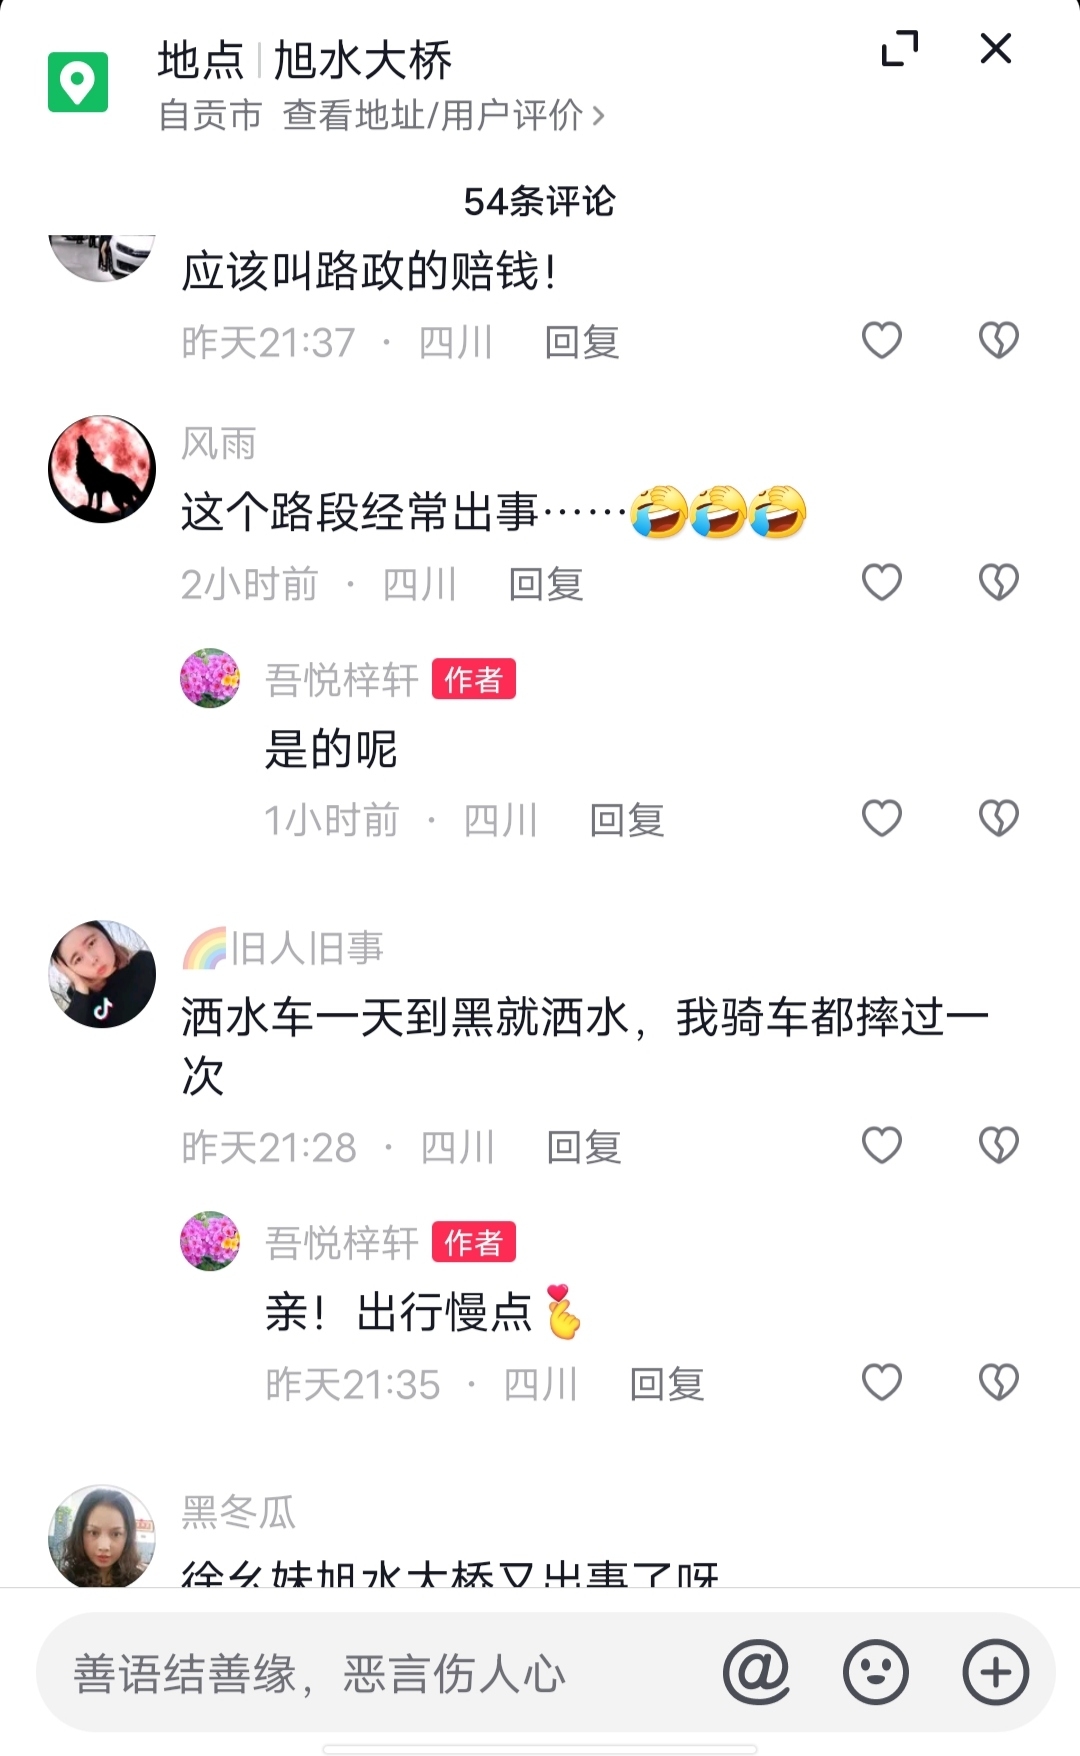The image size is (1080, 1756).
Task: Dislike author's 是的呢 reply
Action: coord(998,819)
